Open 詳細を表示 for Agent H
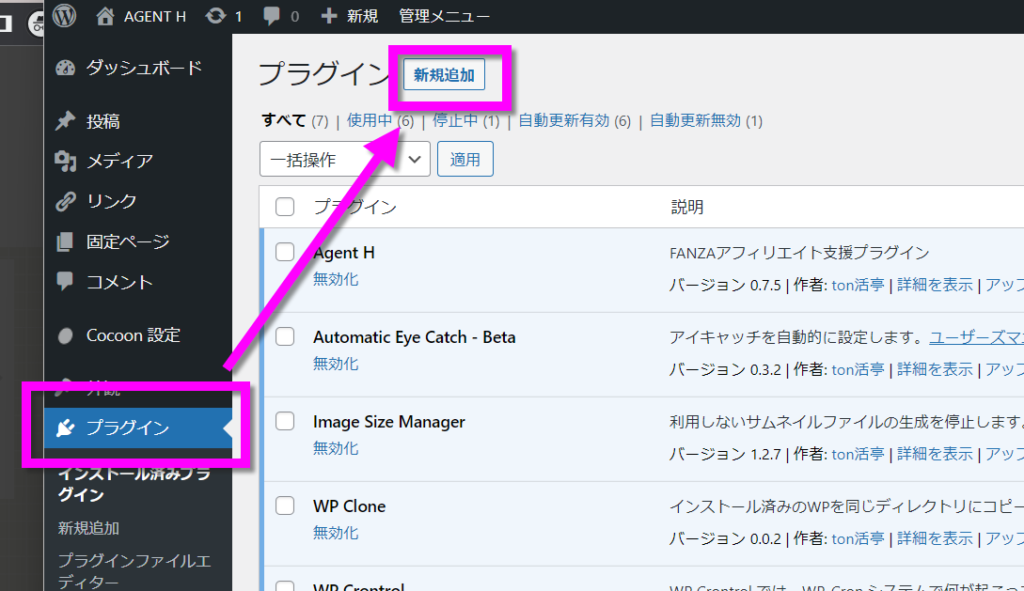Screen dimensions: 1024x591 click(x=935, y=285)
